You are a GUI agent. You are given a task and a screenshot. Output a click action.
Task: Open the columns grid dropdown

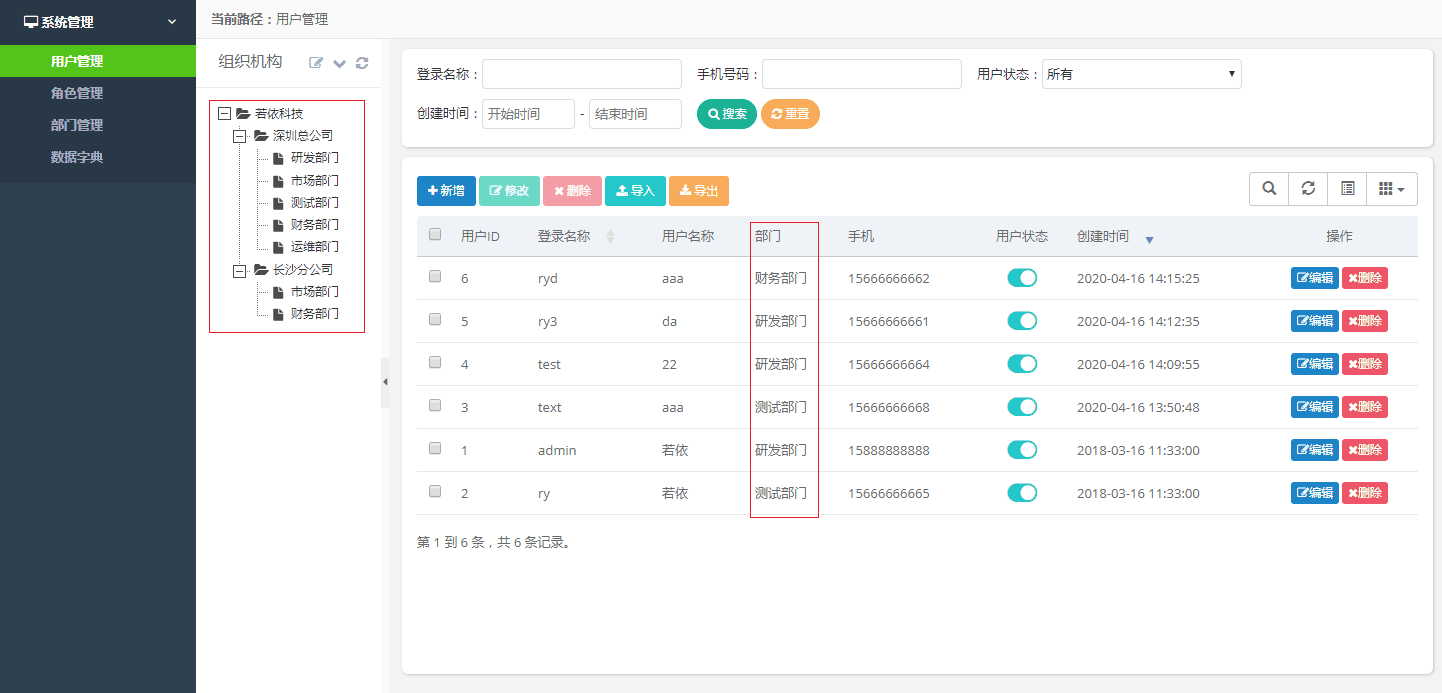coord(1391,188)
